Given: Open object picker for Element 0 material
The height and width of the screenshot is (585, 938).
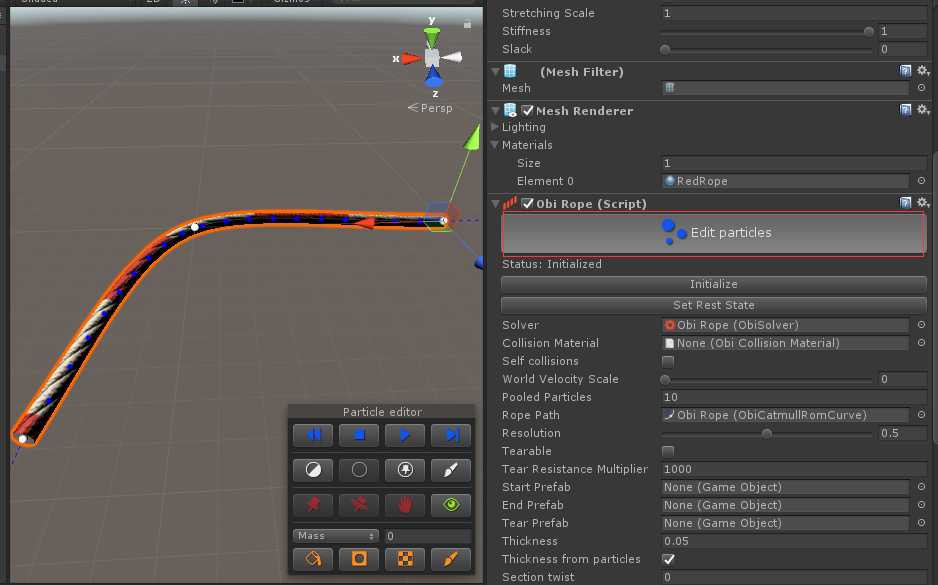Looking at the screenshot, I should [x=921, y=181].
